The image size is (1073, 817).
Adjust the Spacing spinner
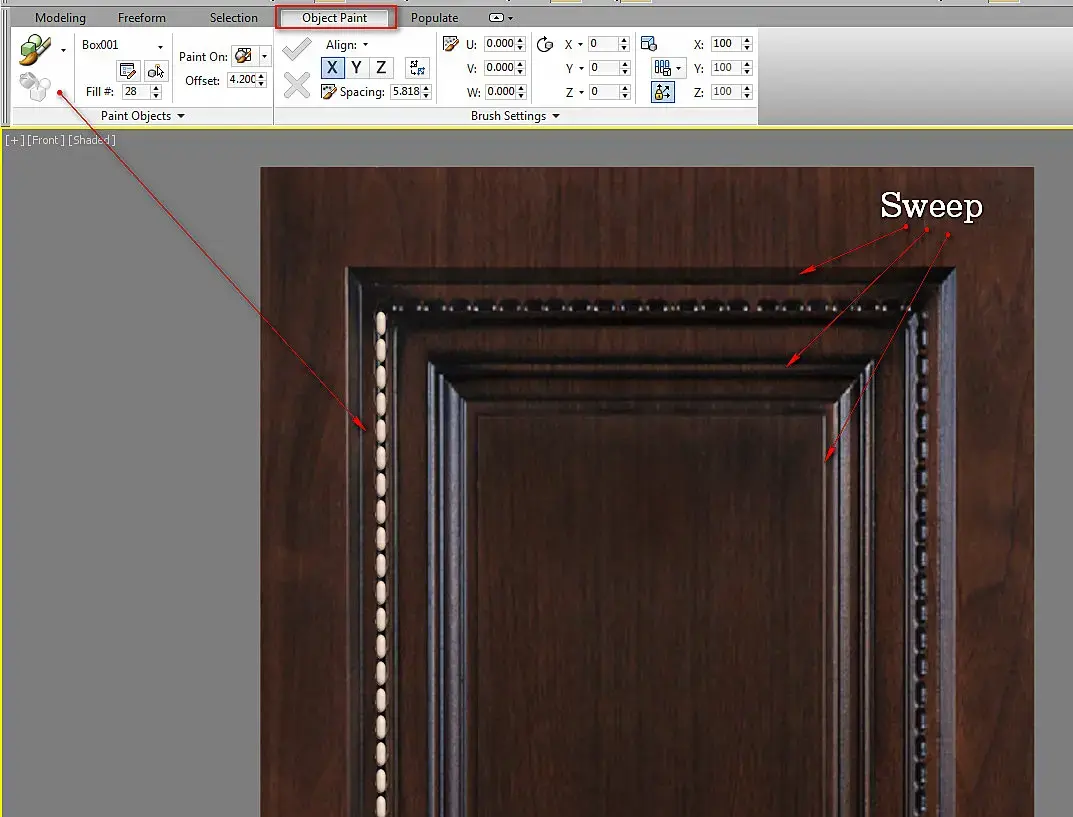coord(426,92)
